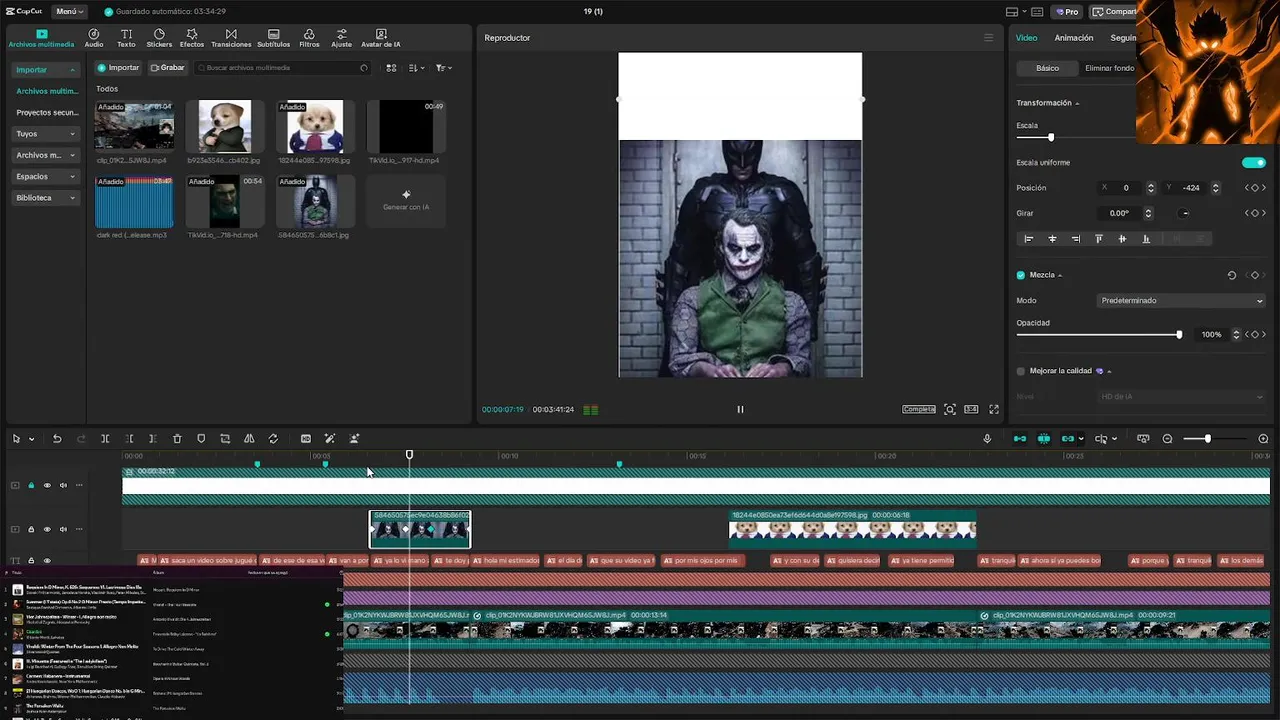Split the clip at the playhead
Viewport: 1280px width, 720px height.
pyautogui.click(x=105, y=439)
